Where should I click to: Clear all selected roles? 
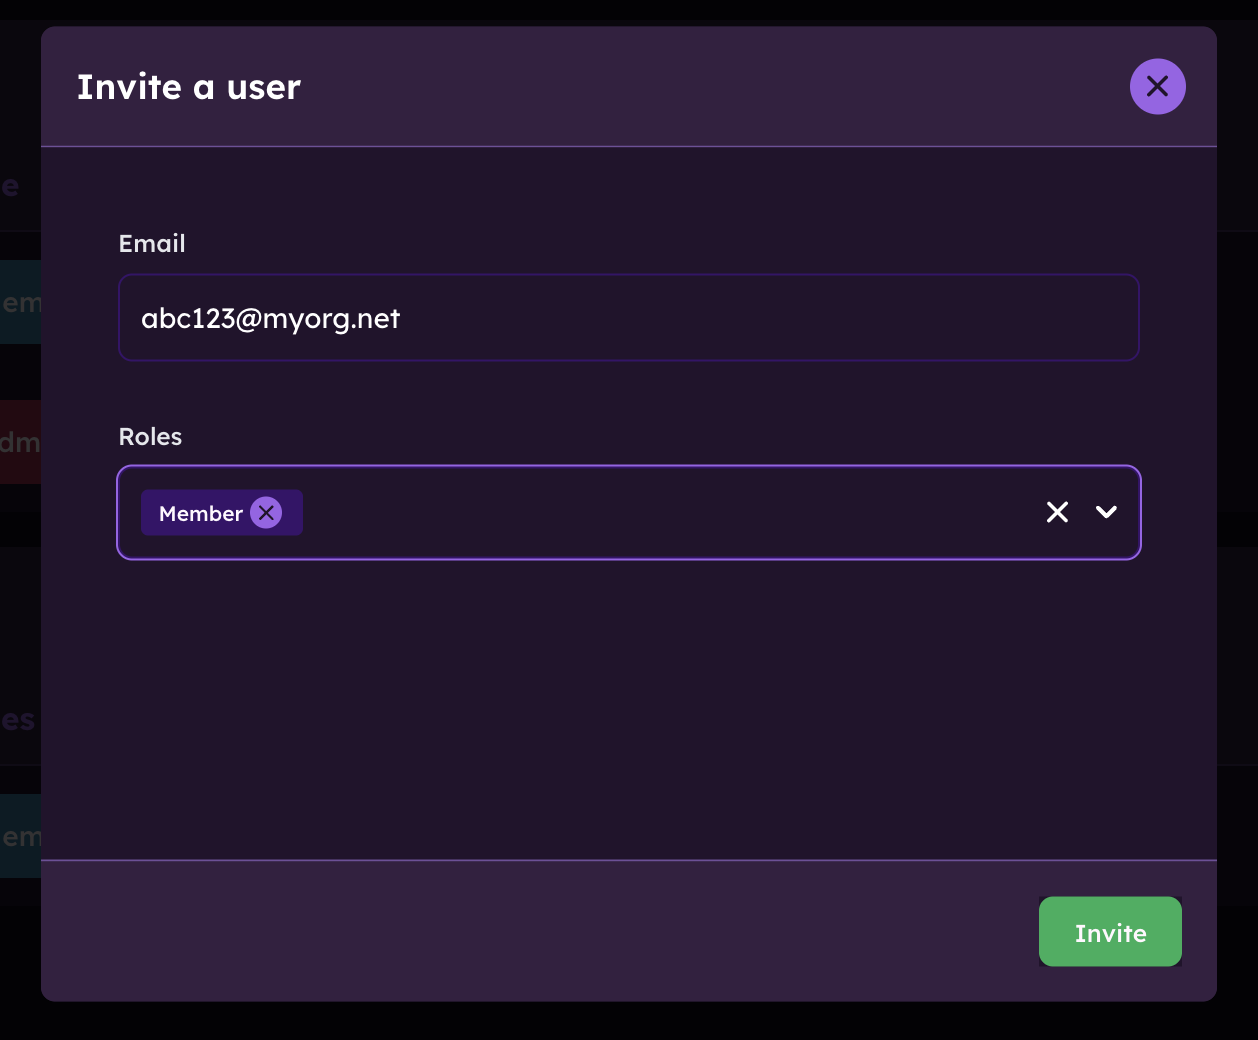click(x=1057, y=512)
